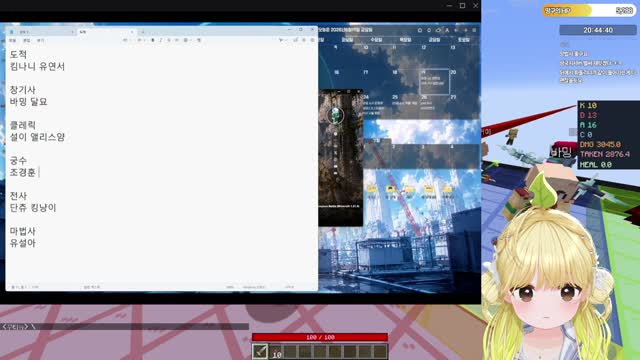Clear formatting using Notepad toolbar icon
This screenshot has width=640, height=360.
pyautogui.click(x=199, y=40)
